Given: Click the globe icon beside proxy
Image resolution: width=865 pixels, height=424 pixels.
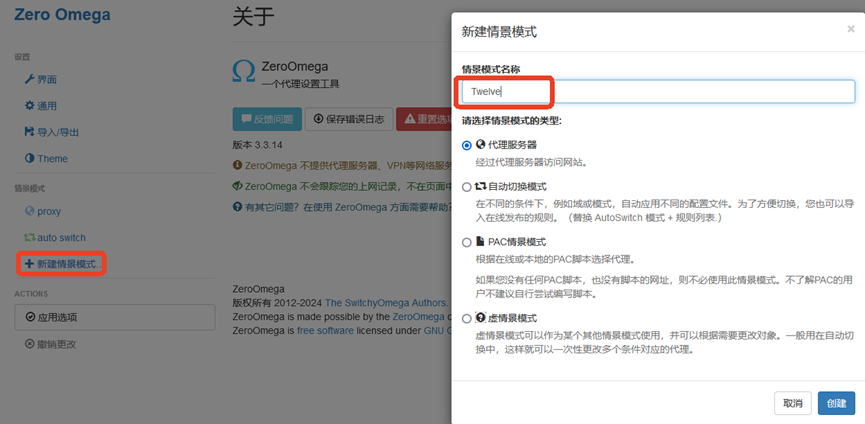Looking at the screenshot, I should pos(30,211).
